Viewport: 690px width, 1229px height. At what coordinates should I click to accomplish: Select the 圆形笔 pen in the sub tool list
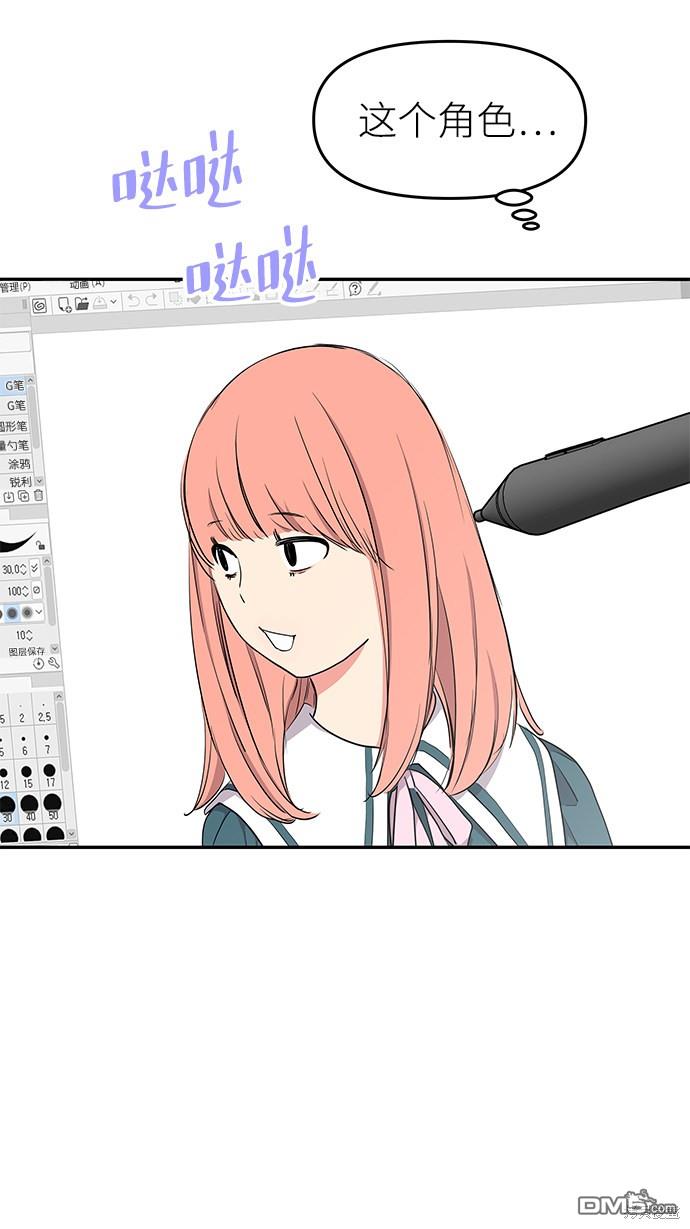(15, 425)
